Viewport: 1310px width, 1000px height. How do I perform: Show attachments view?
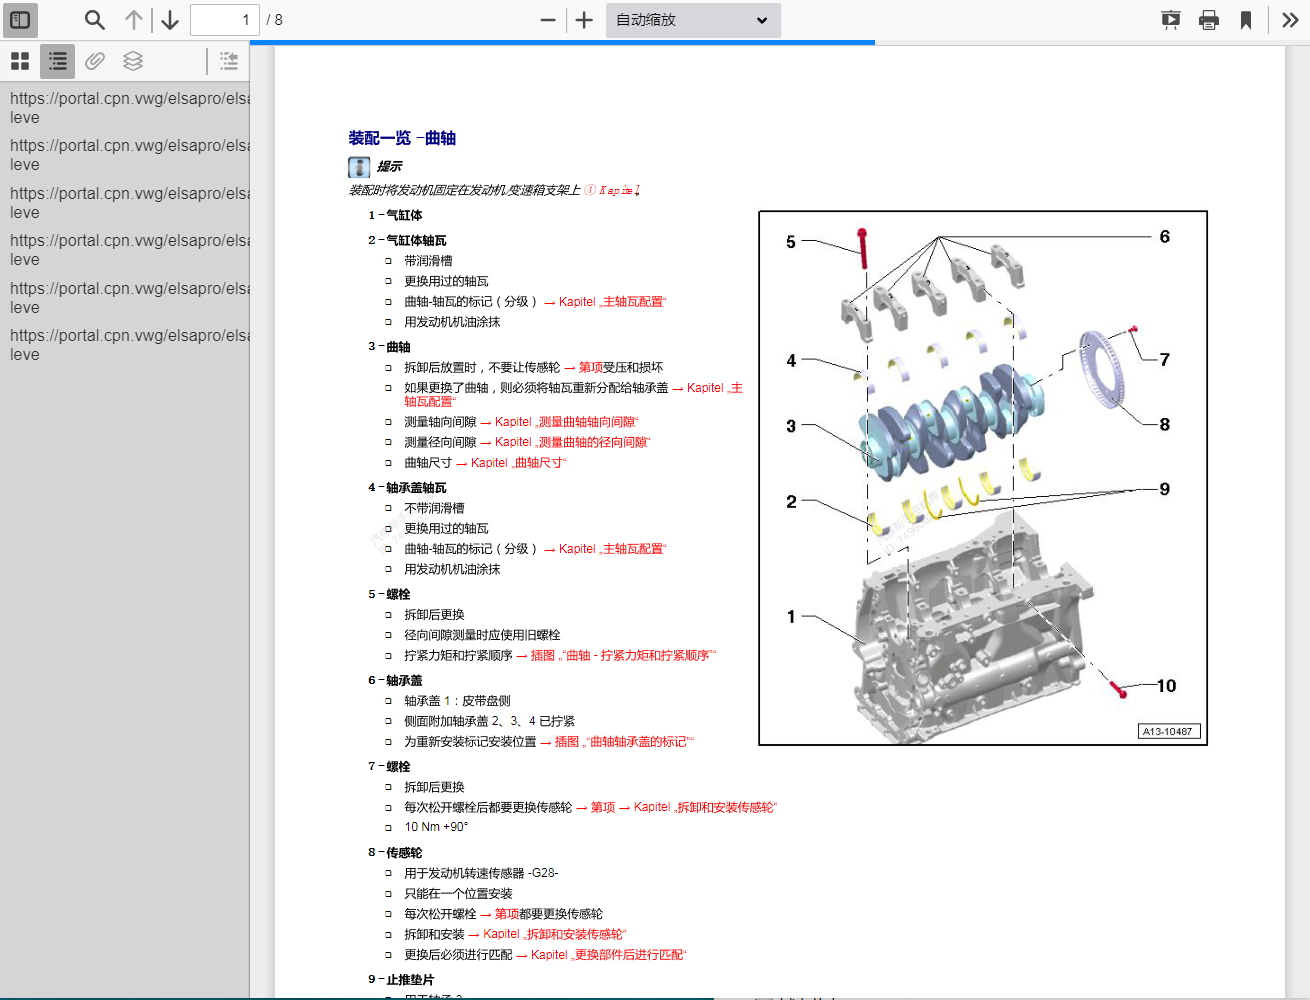pos(95,61)
